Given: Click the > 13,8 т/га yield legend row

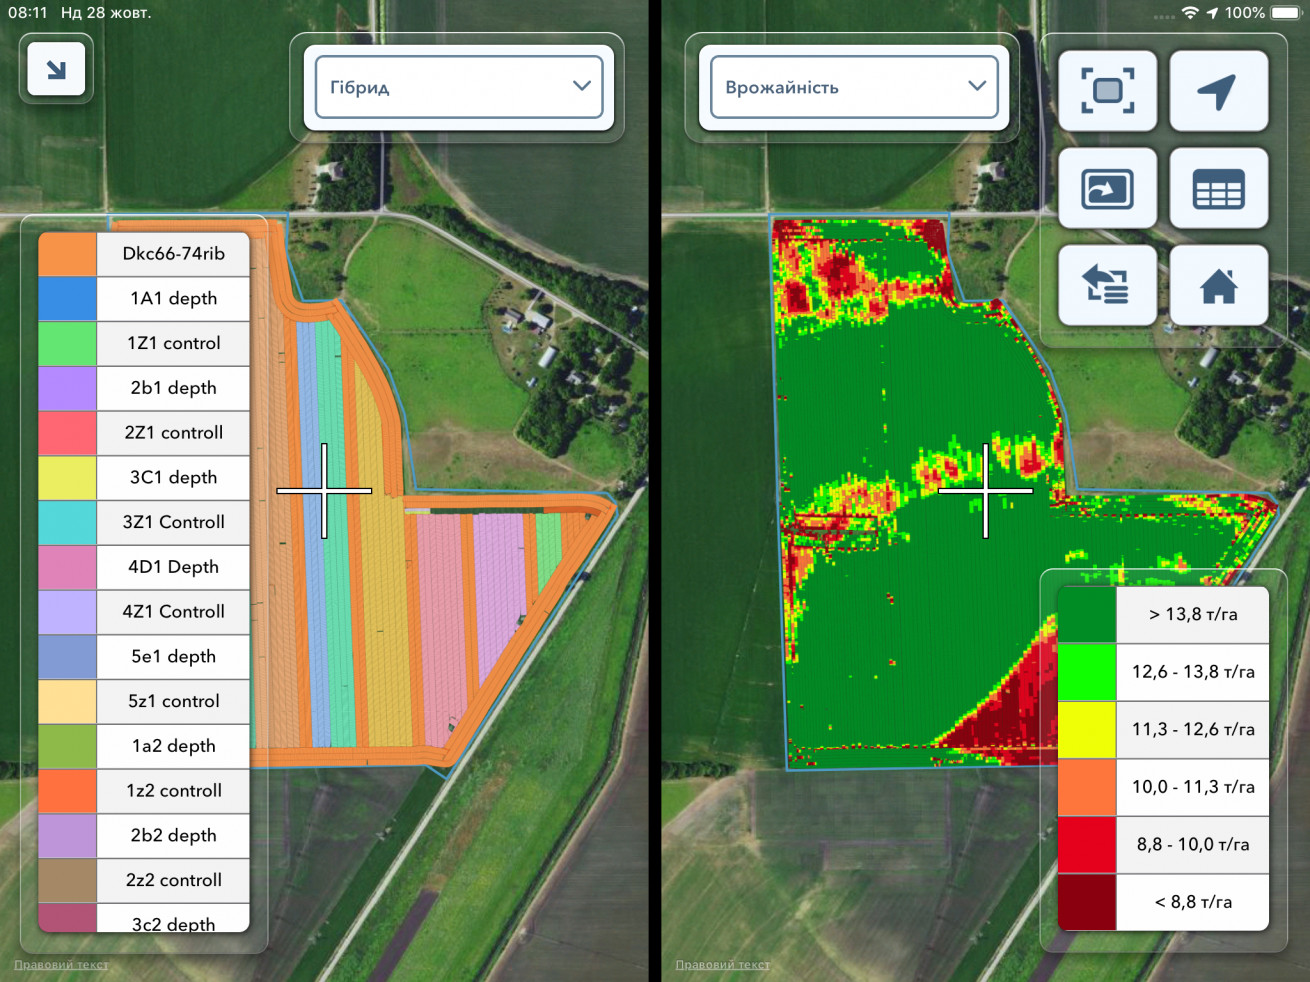Looking at the screenshot, I should pos(1163,614).
